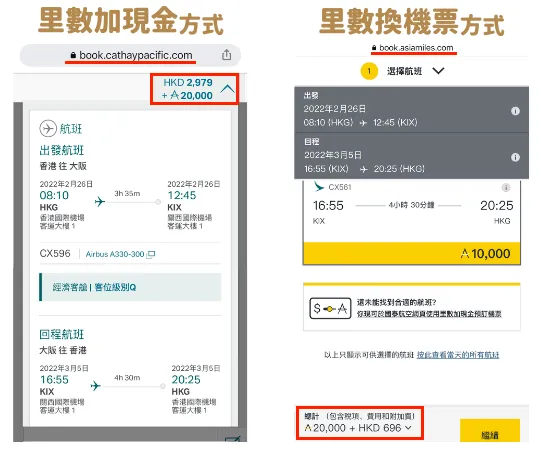Open the info icon for the 回程 flight
The height and width of the screenshot is (450, 542).
(515, 157)
